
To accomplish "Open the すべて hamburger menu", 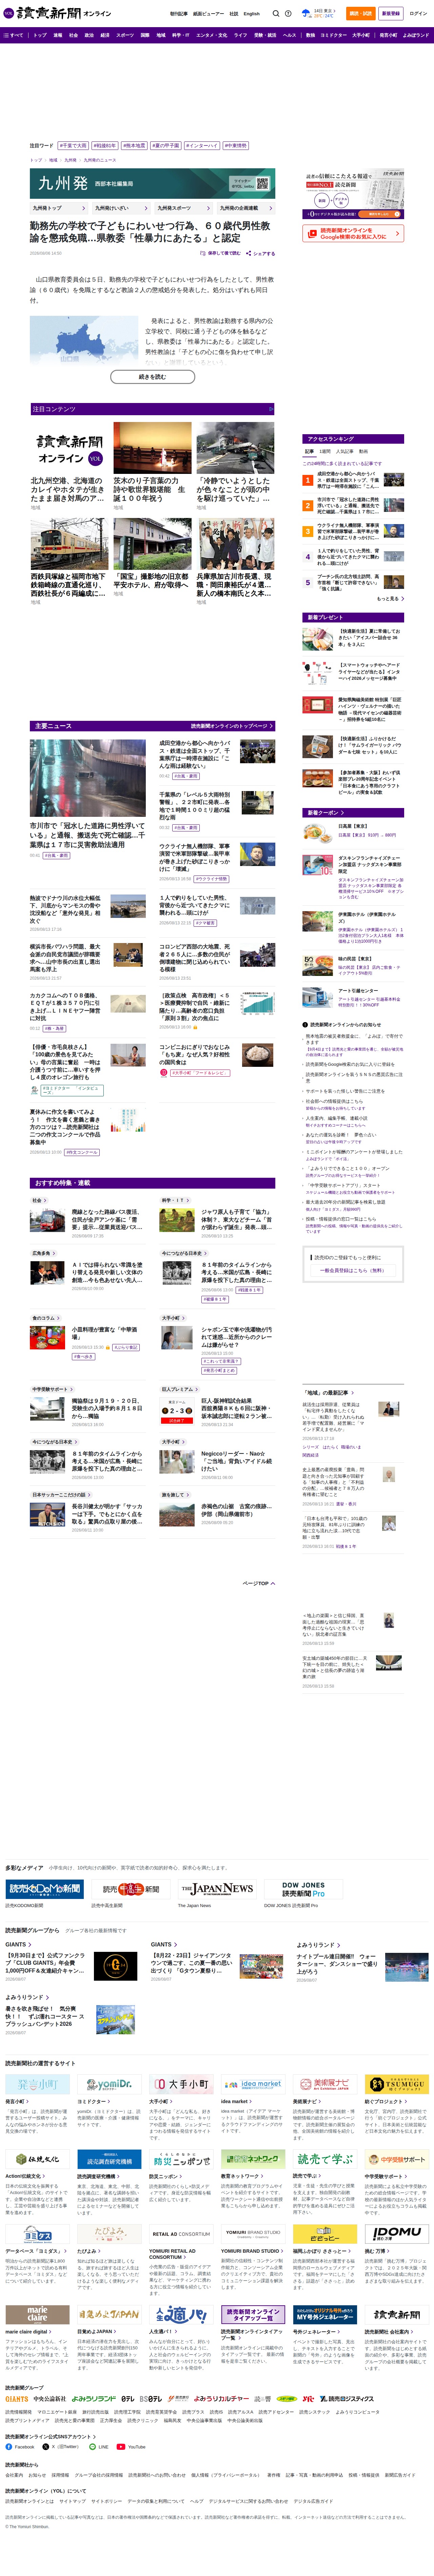I will [13, 35].
